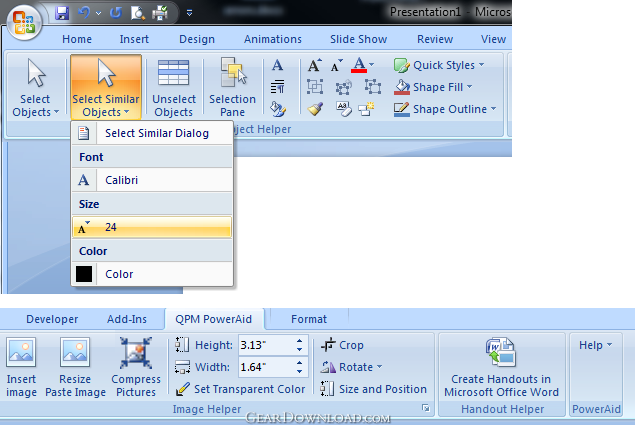Click the Clear Formatting eraser icon

click(x=344, y=109)
